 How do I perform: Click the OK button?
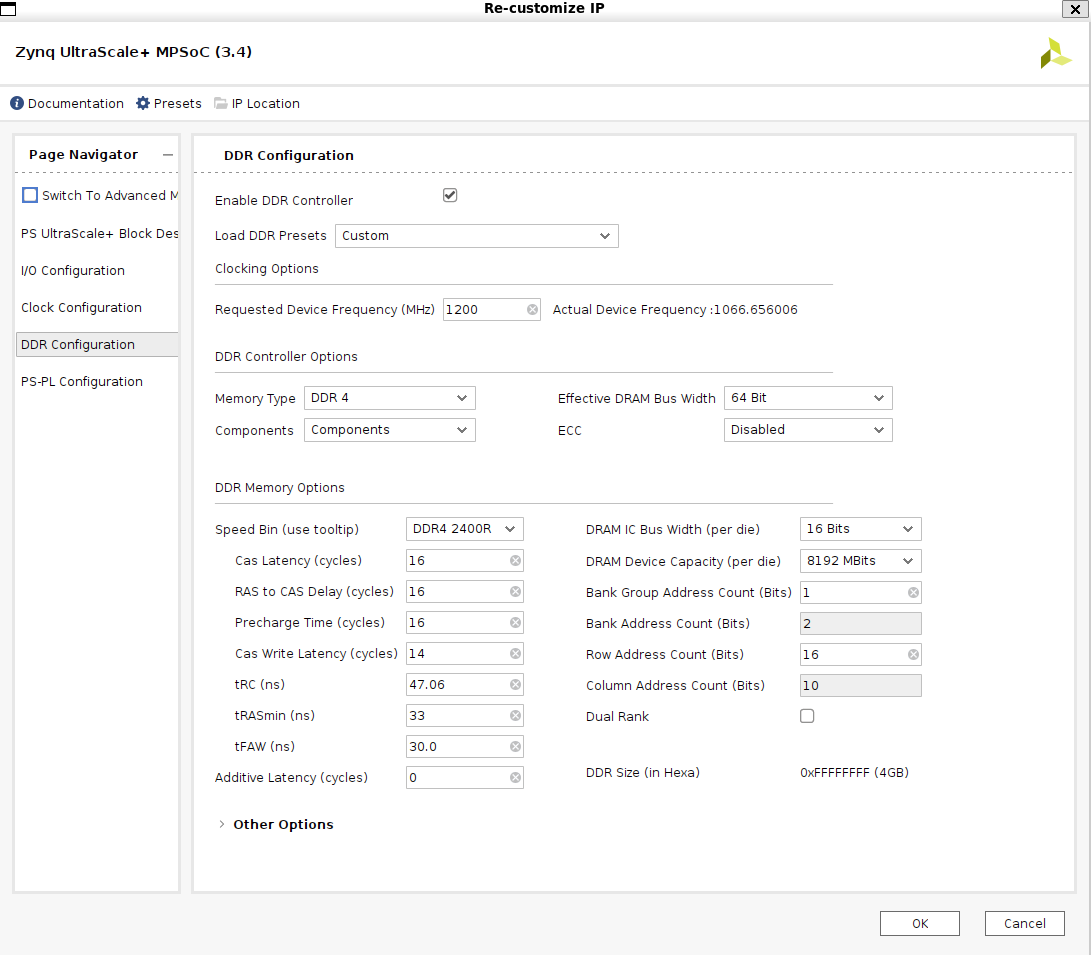[920, 923]
